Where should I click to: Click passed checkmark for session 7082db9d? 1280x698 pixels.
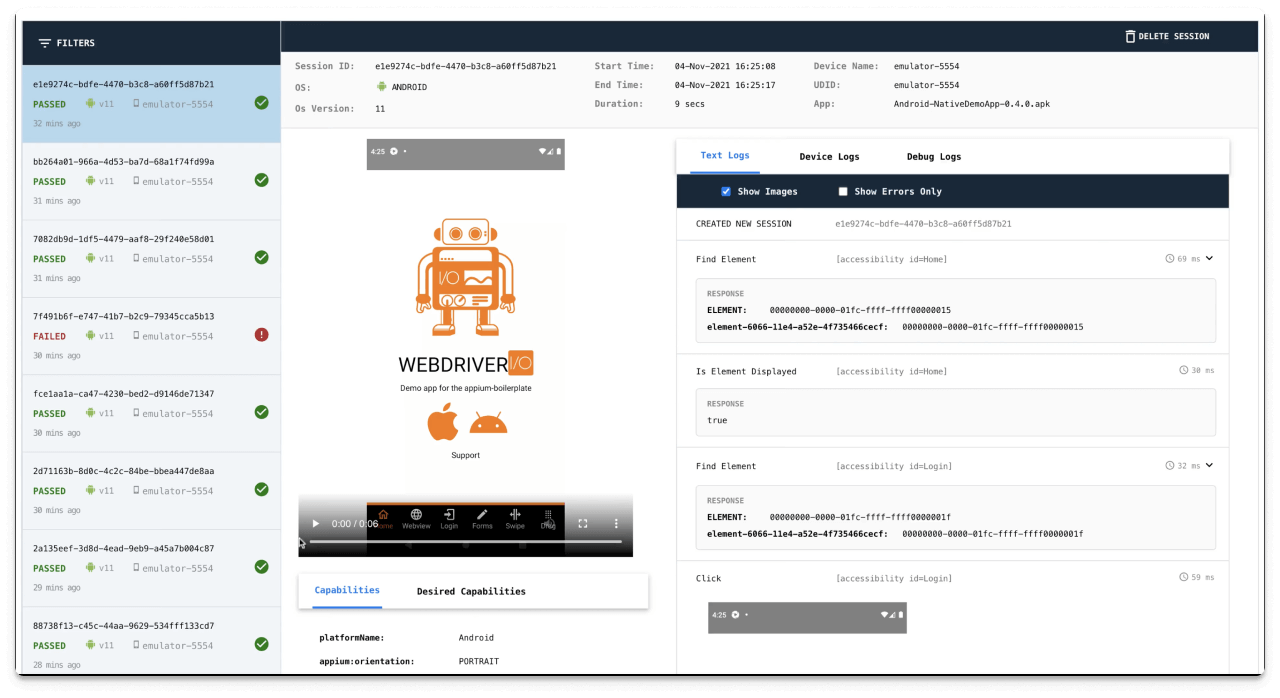coord(261,257)
